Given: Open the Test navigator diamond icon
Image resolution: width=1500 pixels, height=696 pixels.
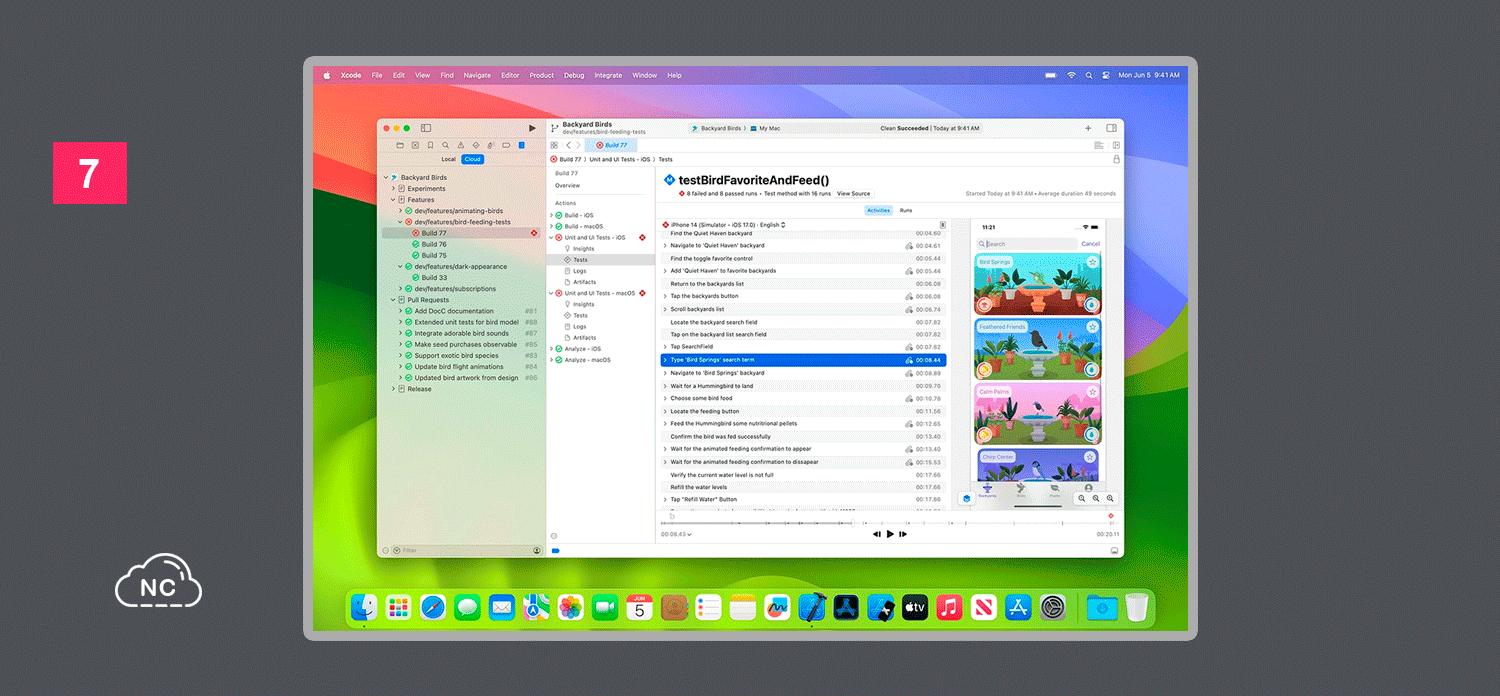Looking at the screenshot, I should pyautogui.click(x=476, y=145).
